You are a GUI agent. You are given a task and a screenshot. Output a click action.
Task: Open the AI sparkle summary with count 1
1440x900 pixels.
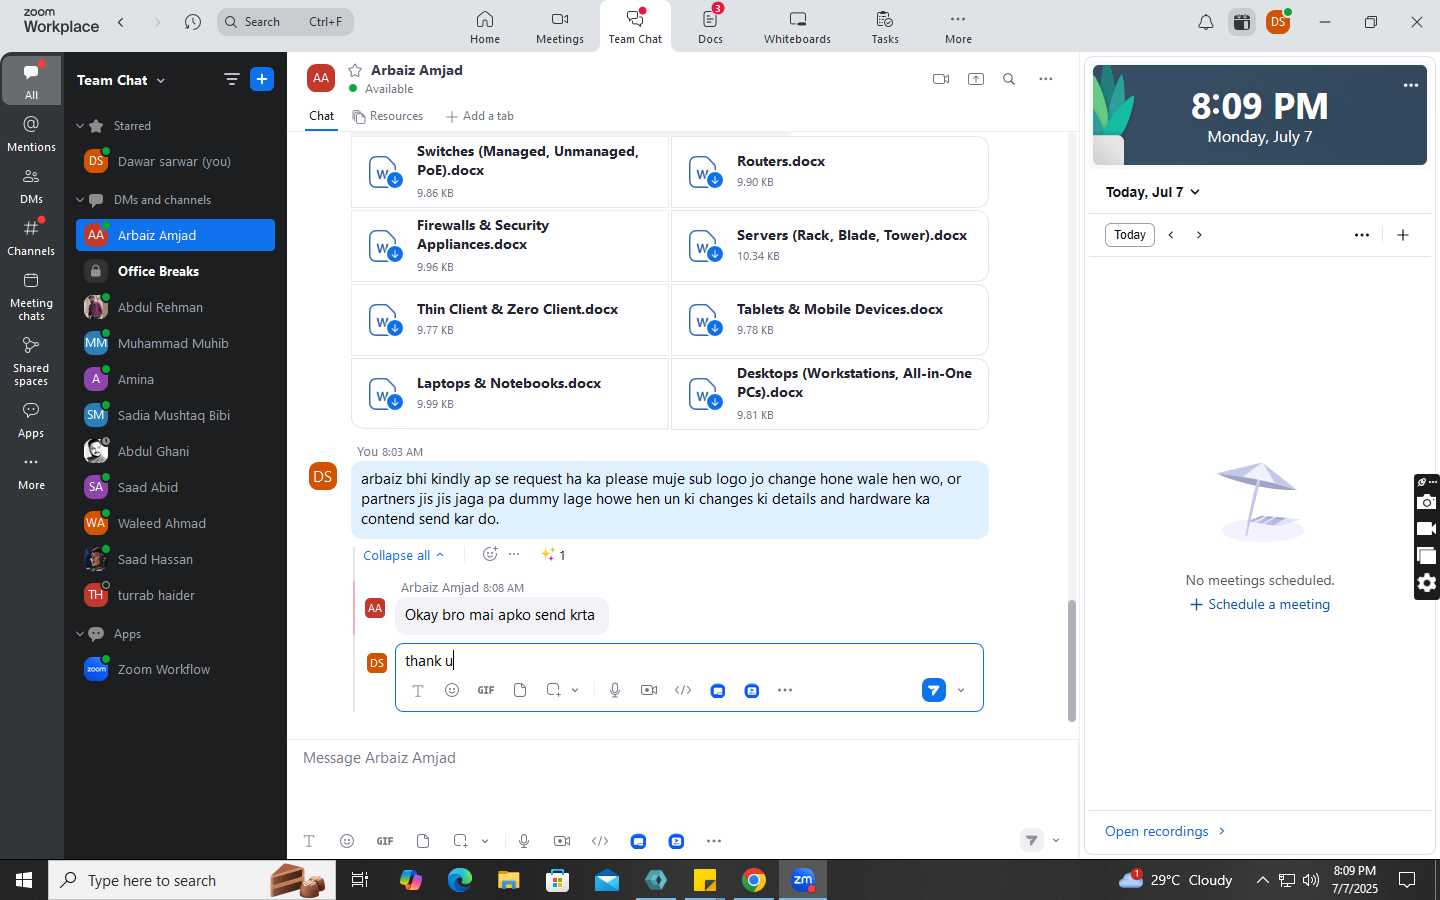coord(554,554)
